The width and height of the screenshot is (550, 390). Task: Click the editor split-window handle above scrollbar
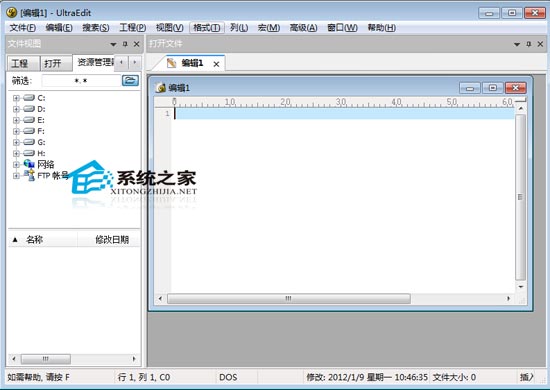(521, 101)
